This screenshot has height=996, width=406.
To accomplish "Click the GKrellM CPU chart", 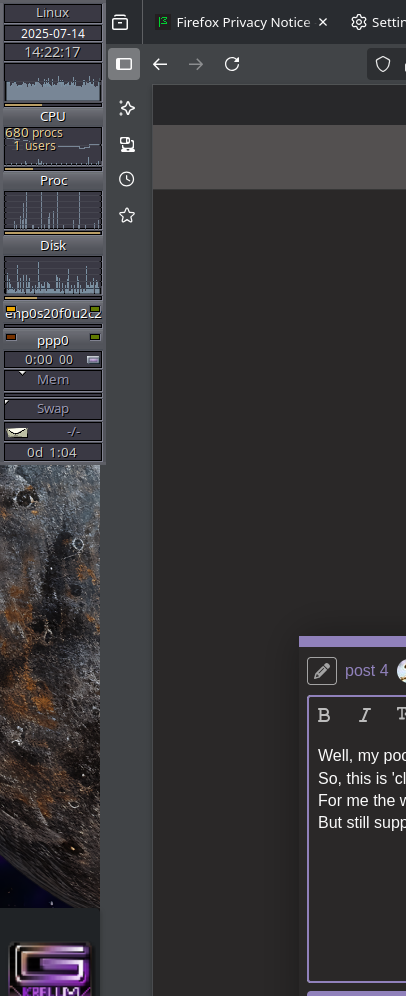I will pyautogui.click(x=53, y=82).
